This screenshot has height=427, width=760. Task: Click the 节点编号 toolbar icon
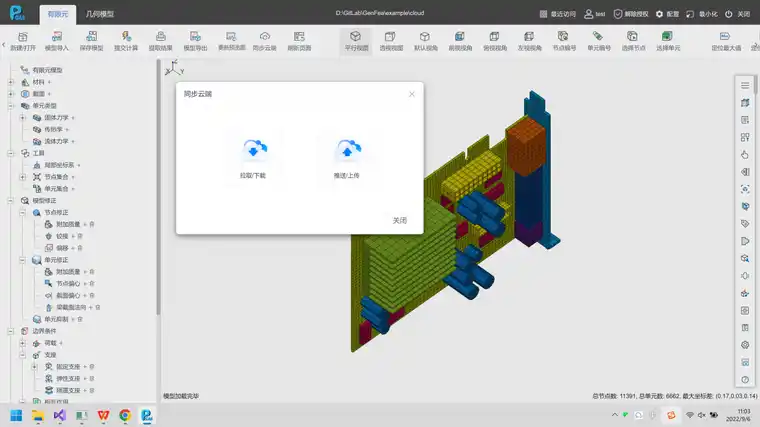[x=564, y=40]
